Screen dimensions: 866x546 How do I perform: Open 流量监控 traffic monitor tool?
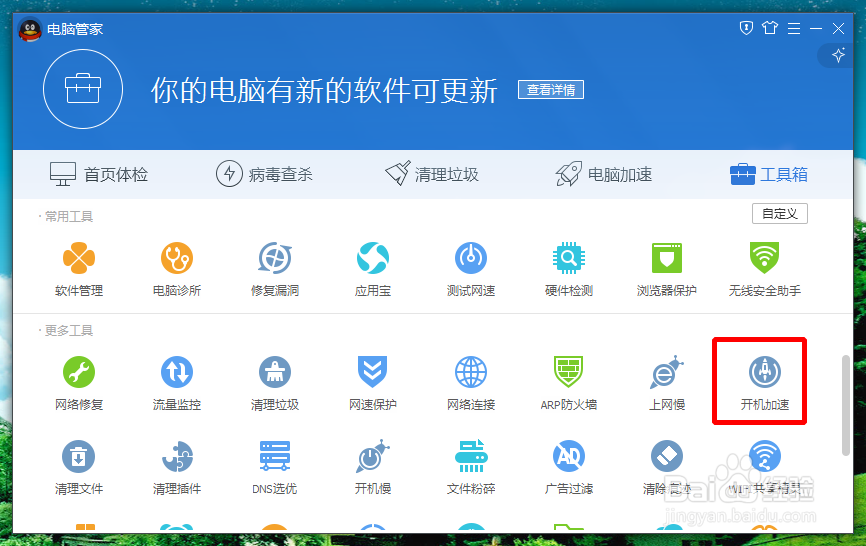tap(177, 383)
